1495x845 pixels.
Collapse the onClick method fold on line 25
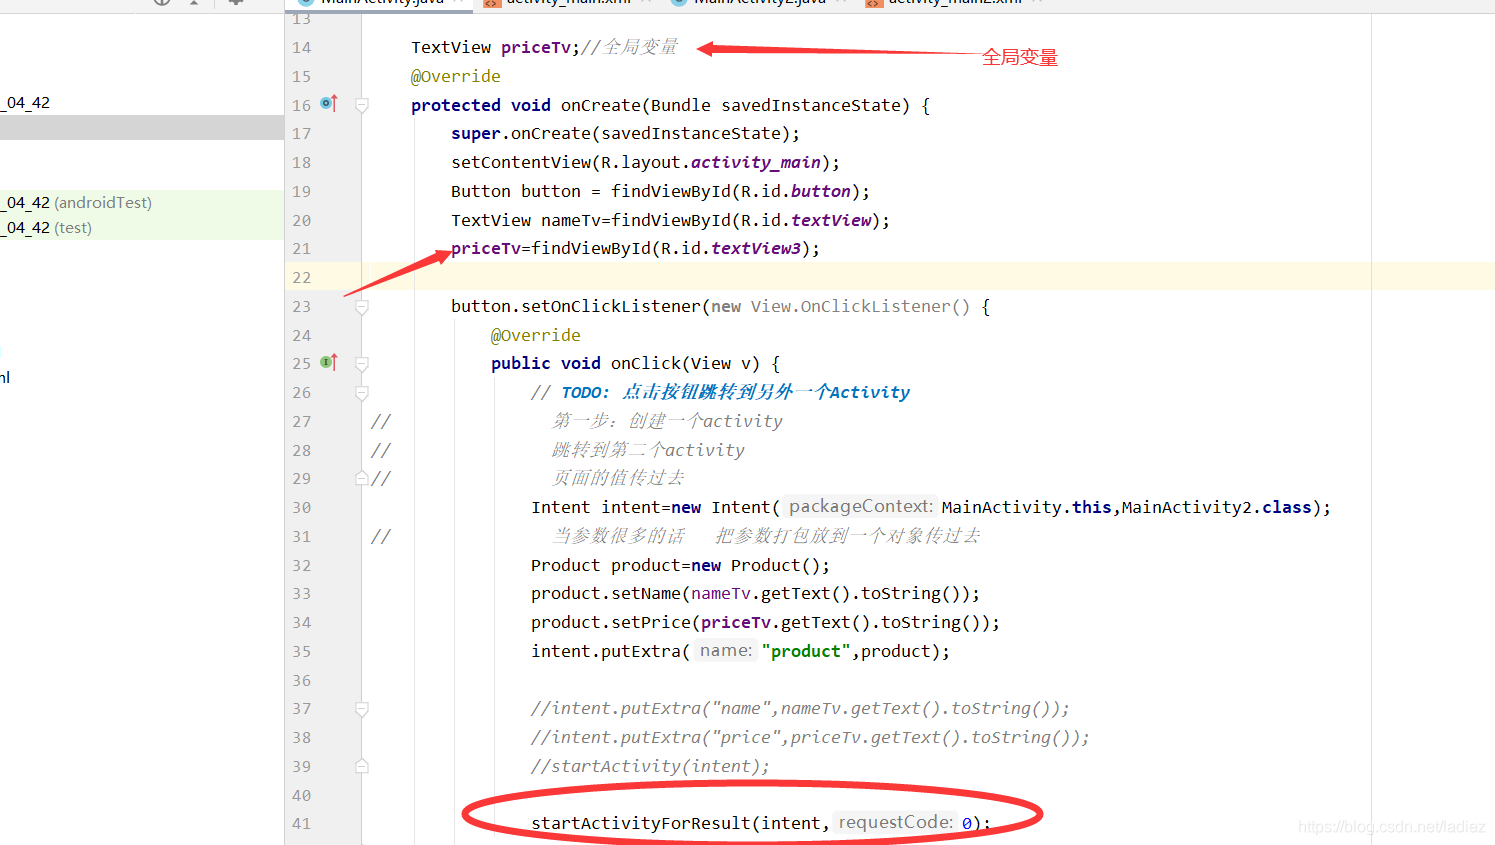(x=362, y=364)
